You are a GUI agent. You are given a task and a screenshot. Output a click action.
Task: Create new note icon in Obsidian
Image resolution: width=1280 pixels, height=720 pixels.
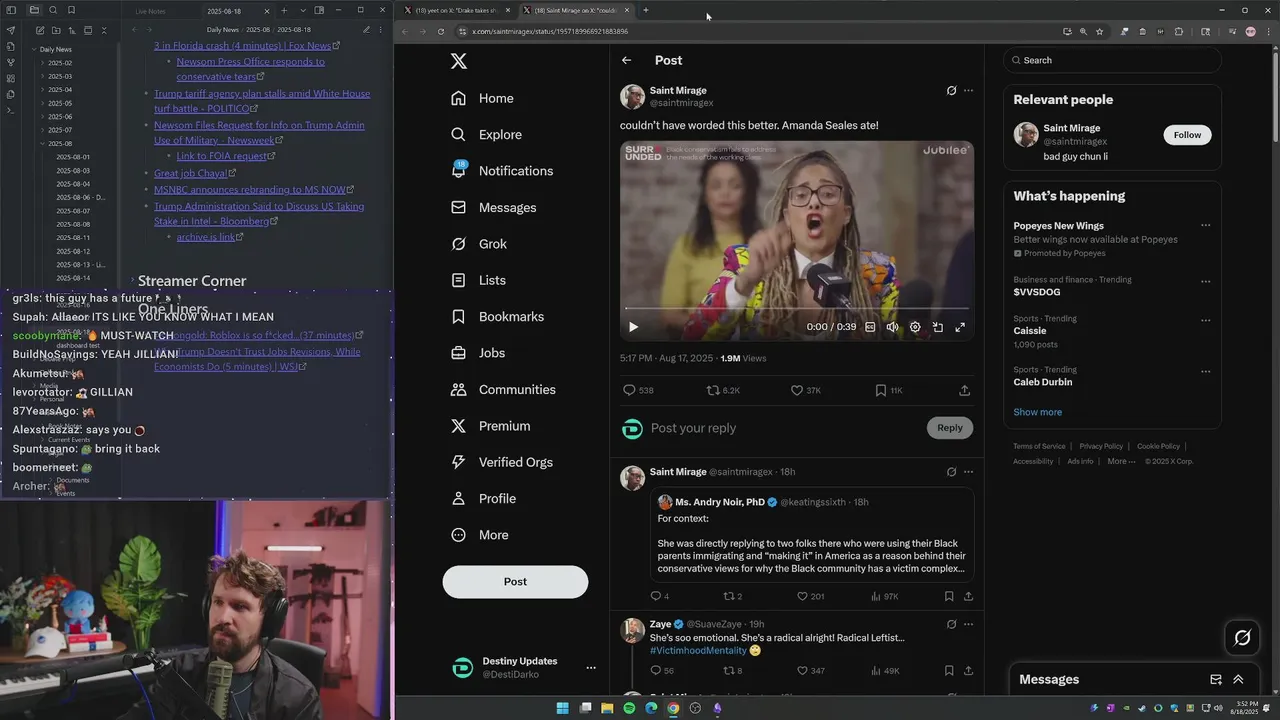39,30
